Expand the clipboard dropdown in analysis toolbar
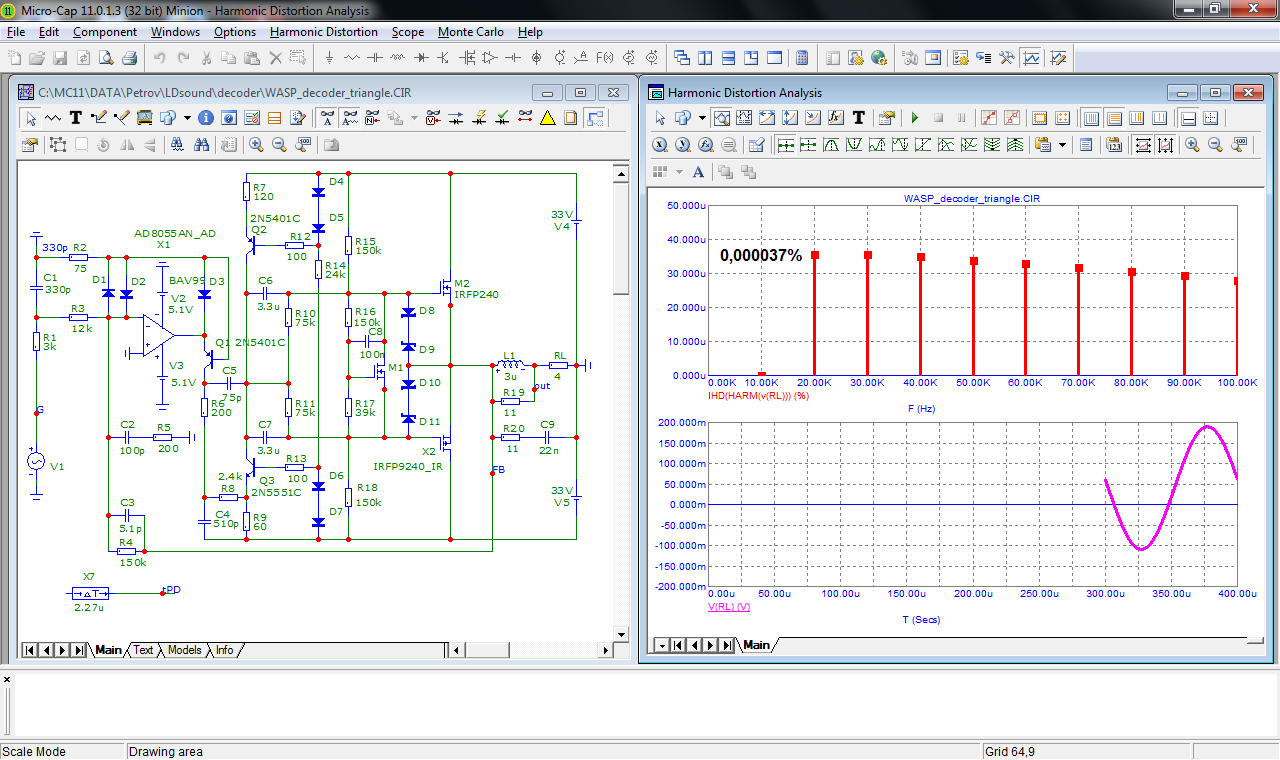Image resolution: width=1280 pixels, height=760 pixels. [1062, 145]
